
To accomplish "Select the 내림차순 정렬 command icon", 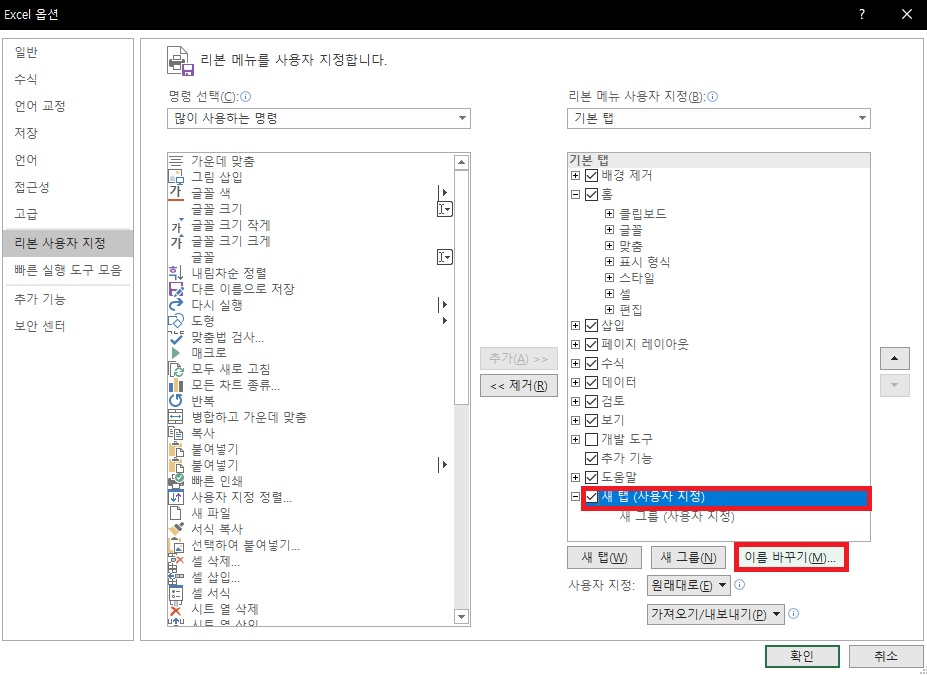I will [176, 273].
